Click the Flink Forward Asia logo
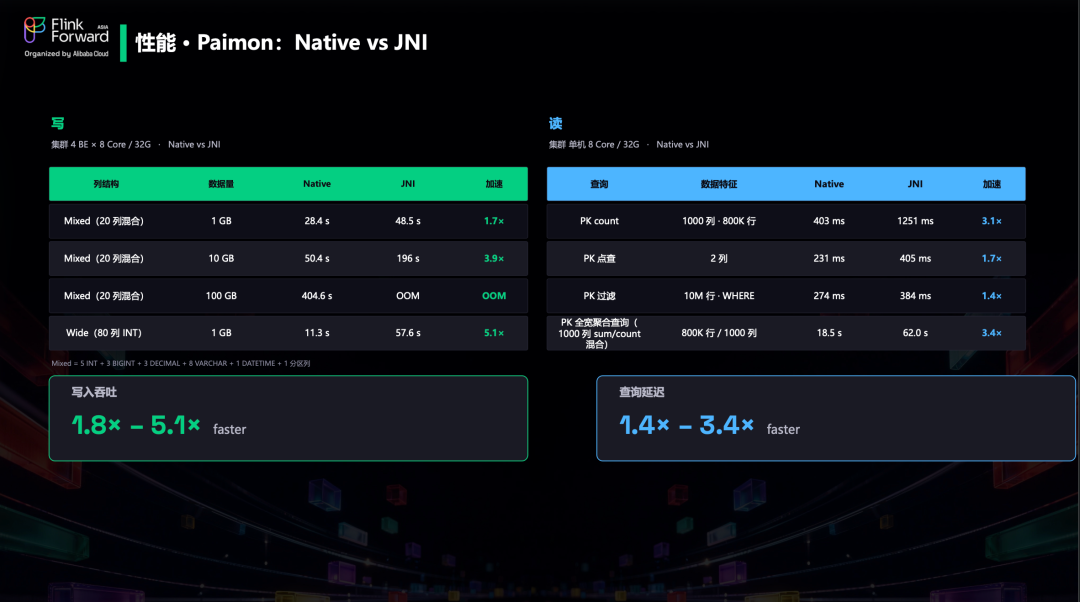This screenshot has height=602, width=1080. tap(66, 31)
